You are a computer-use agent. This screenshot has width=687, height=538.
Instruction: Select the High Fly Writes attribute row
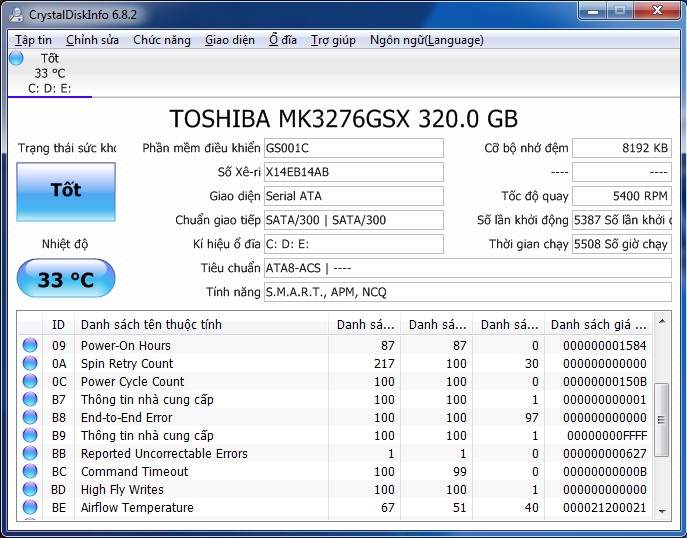335,489
